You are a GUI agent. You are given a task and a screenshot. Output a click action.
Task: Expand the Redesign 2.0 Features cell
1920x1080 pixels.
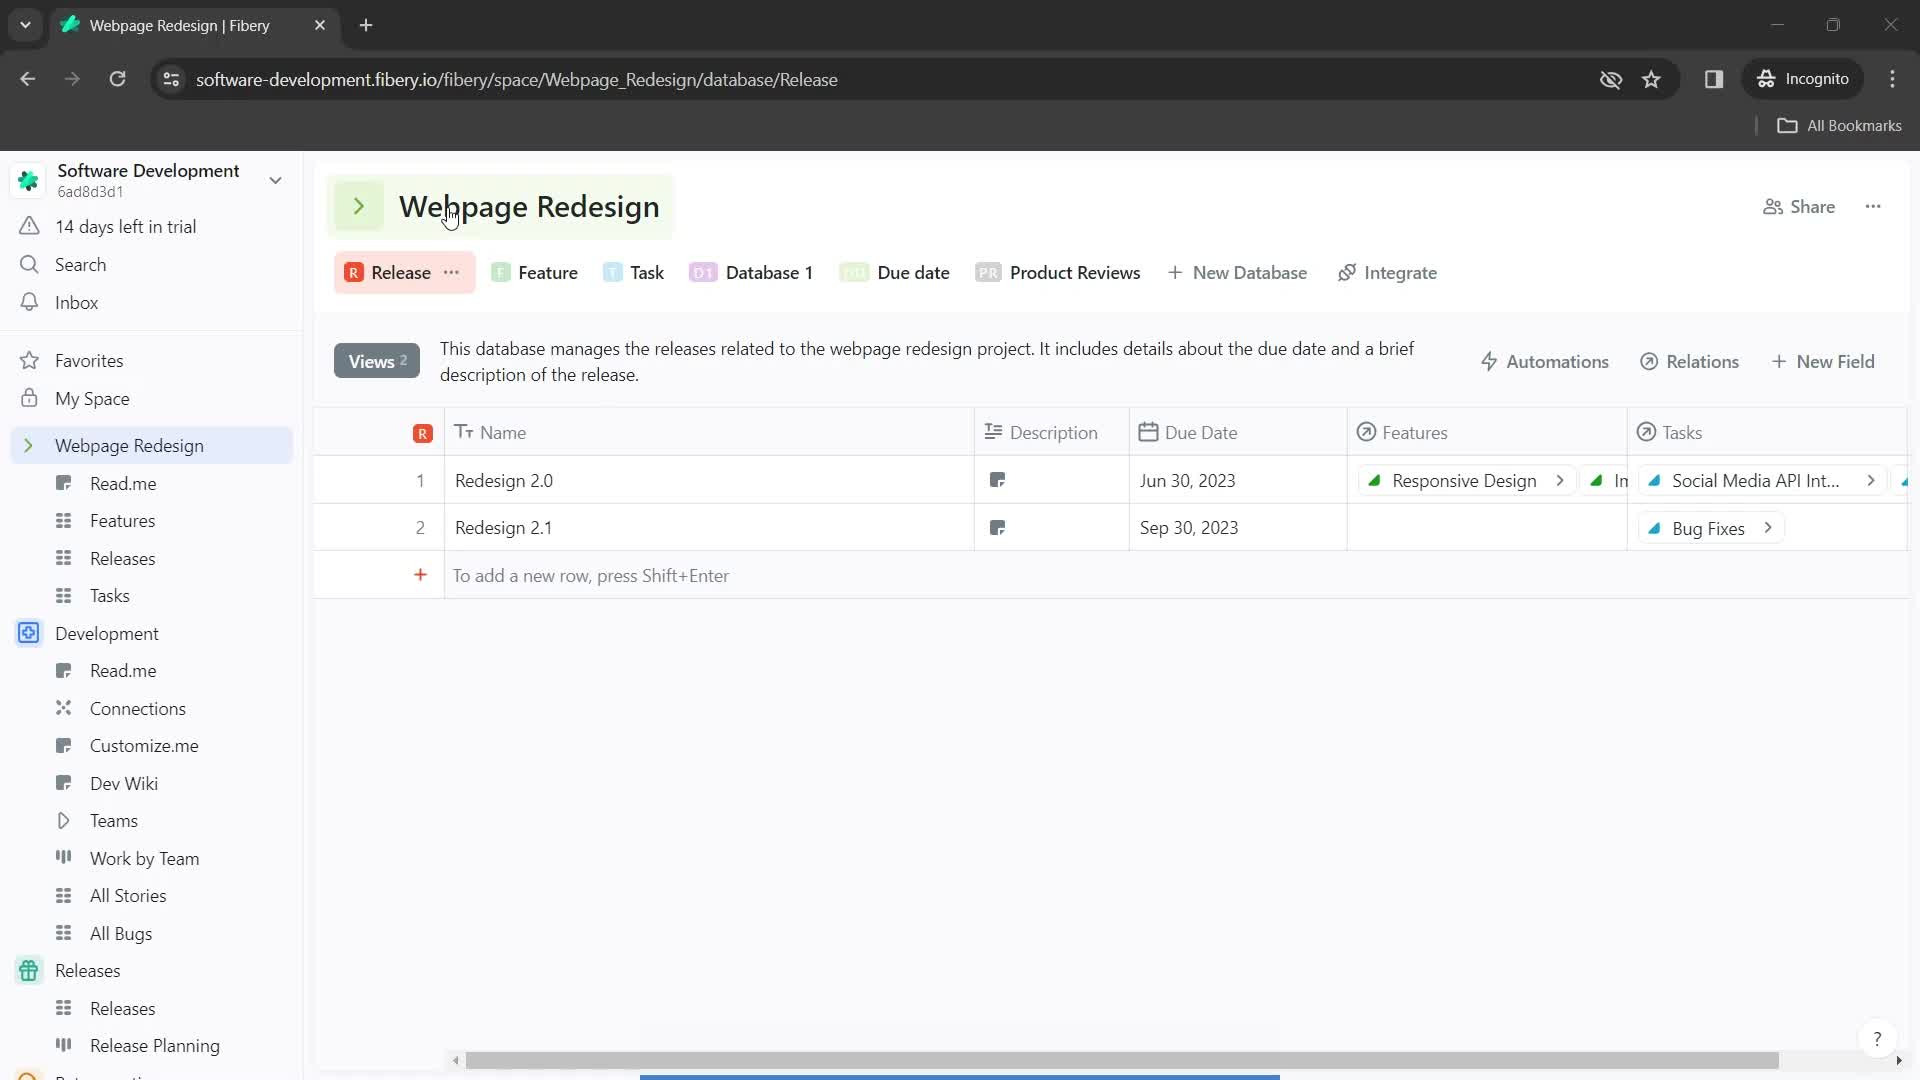point(1560,480)
